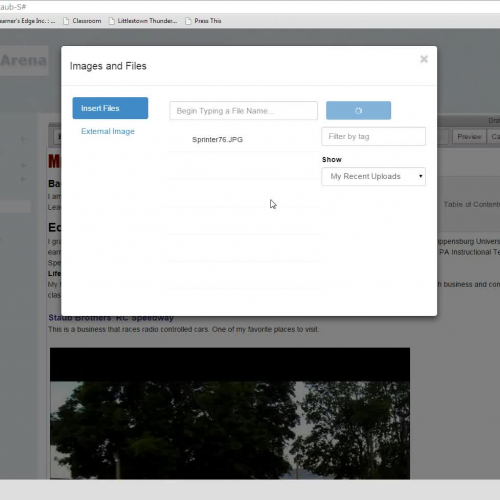The height and width of the screenshot is (500, 500).
Task: Close the Images and Files dialog
Action: (424, 59)
